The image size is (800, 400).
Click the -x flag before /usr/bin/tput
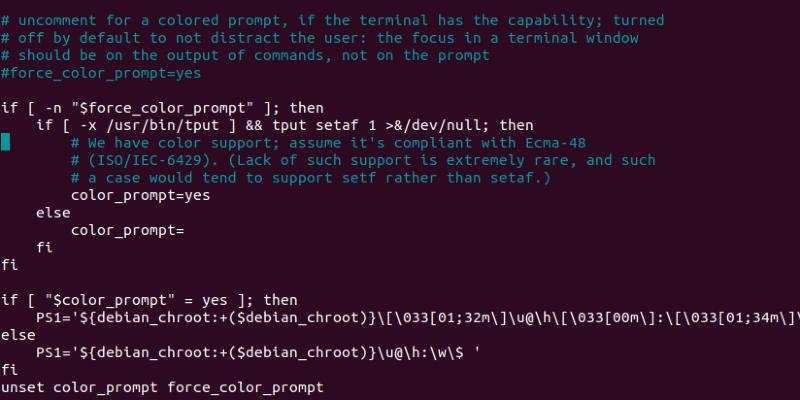coord(87,125)
